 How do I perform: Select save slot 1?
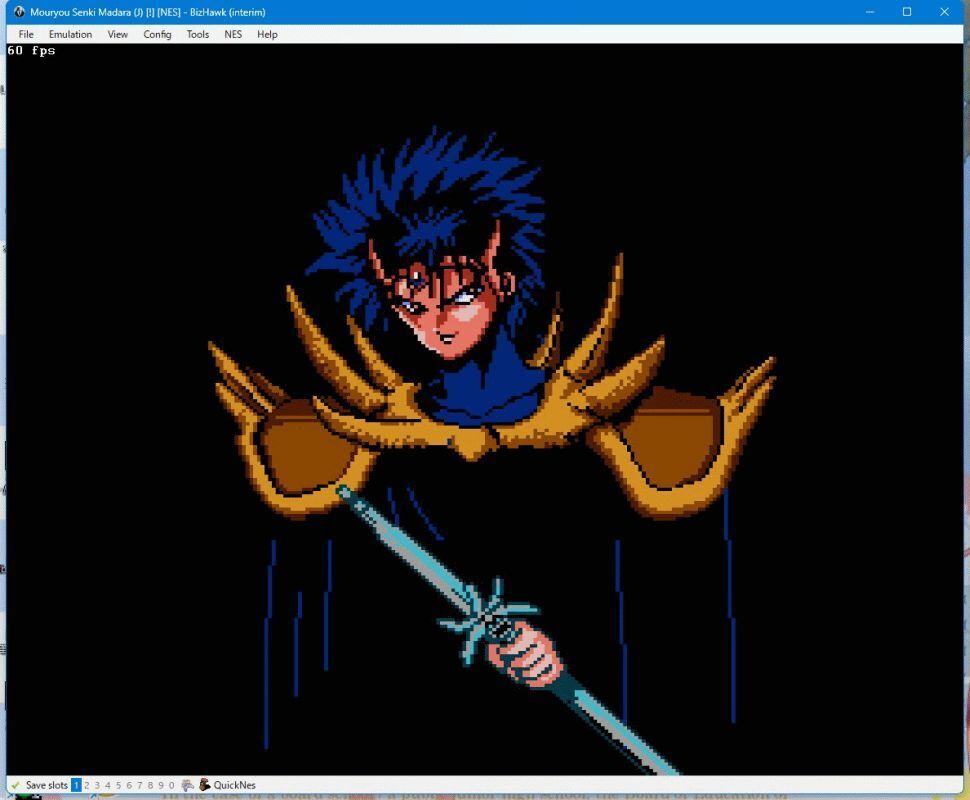(76, 785)
